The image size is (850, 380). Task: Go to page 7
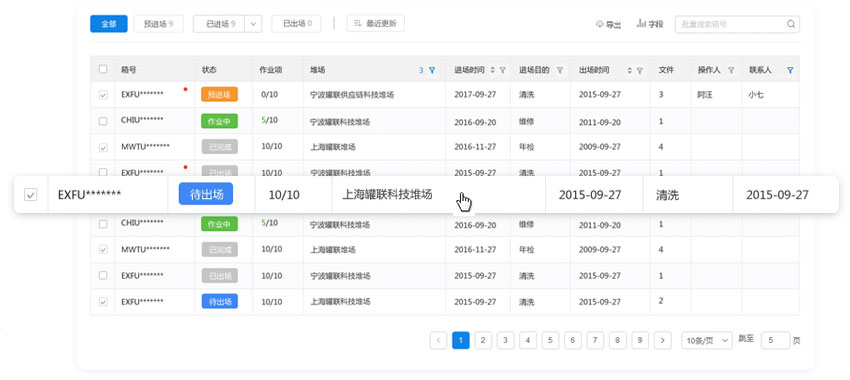[x=595, y=340]
